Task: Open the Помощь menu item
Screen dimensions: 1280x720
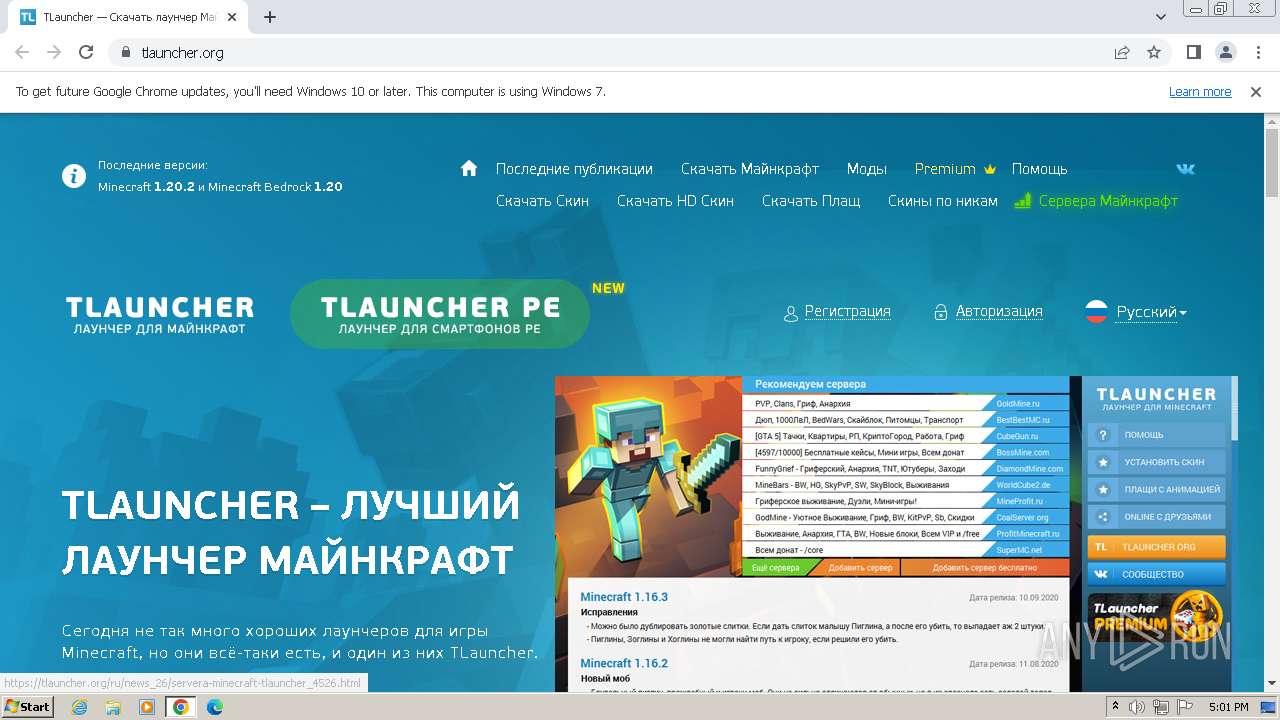Action: click(1039, 169)
